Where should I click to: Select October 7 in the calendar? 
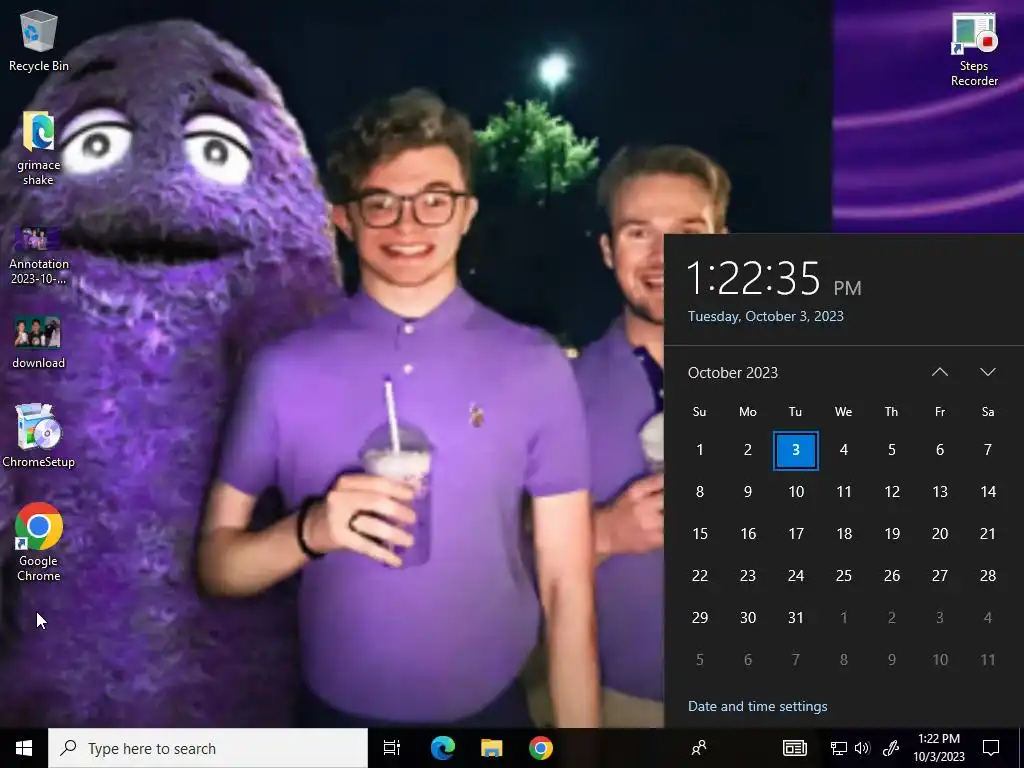988,450
